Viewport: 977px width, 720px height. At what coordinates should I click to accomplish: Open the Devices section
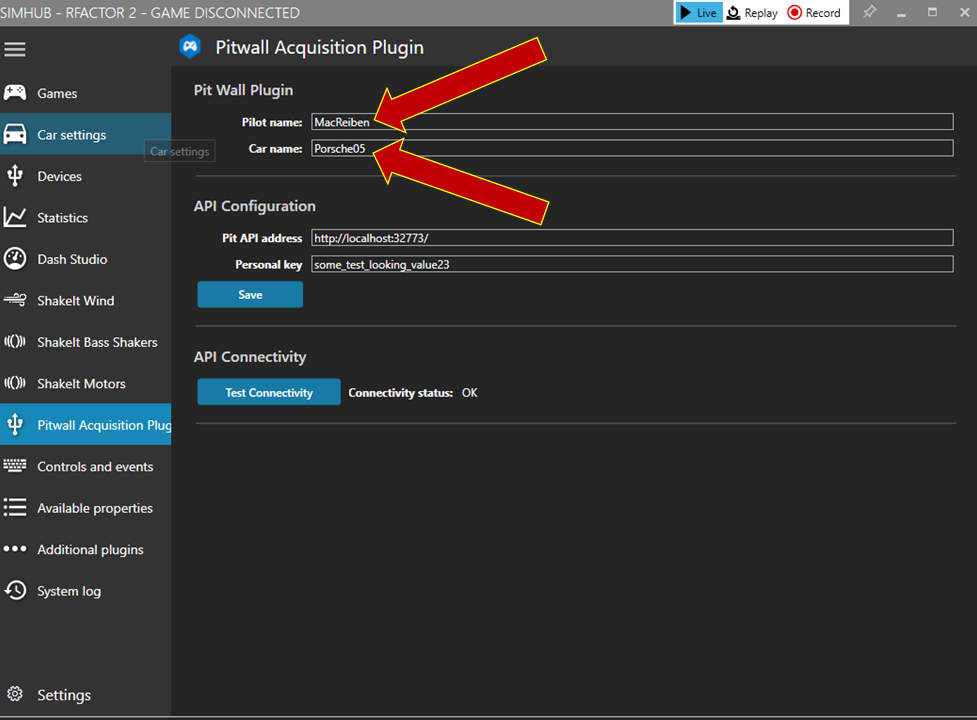pos(85,176)
